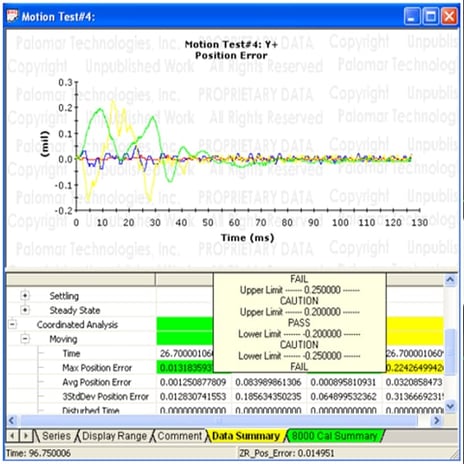Image resolution: width=464 pixels, height=464 pixels.
Task: Click the Time: 96.750006 status bar entry
Action: (38, 453)
